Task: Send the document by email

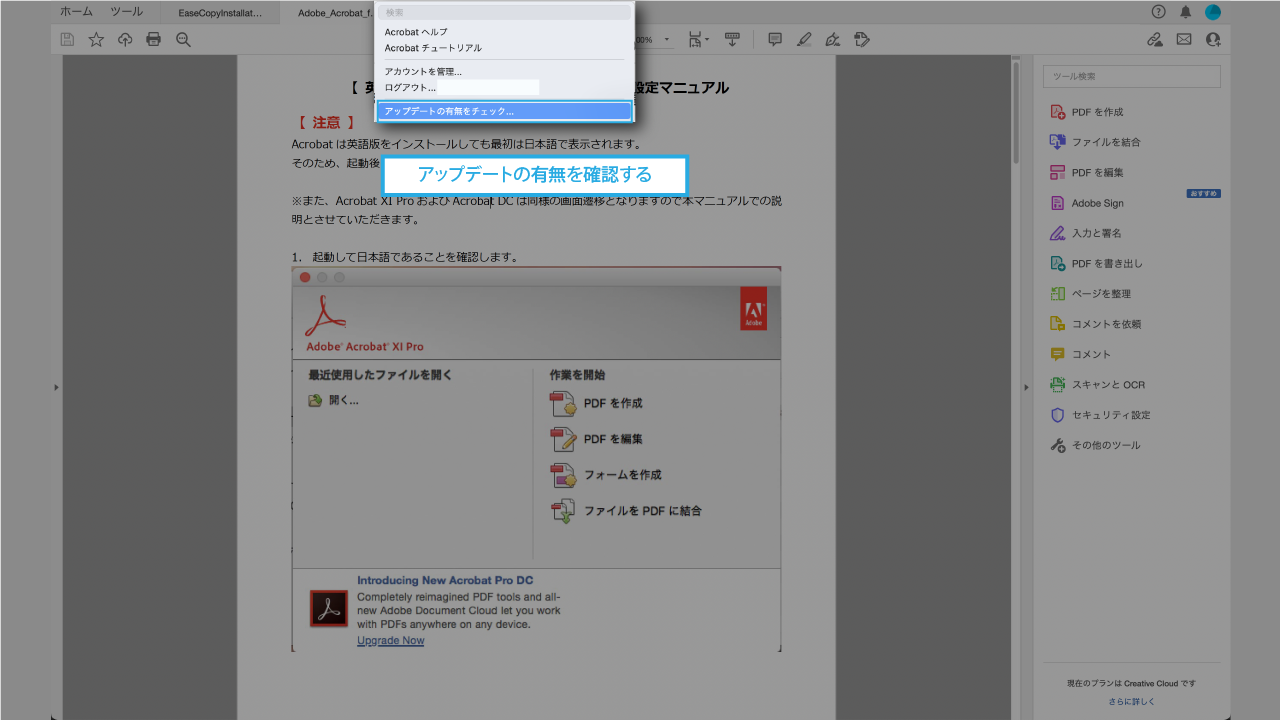Action: click(1184, 39)
